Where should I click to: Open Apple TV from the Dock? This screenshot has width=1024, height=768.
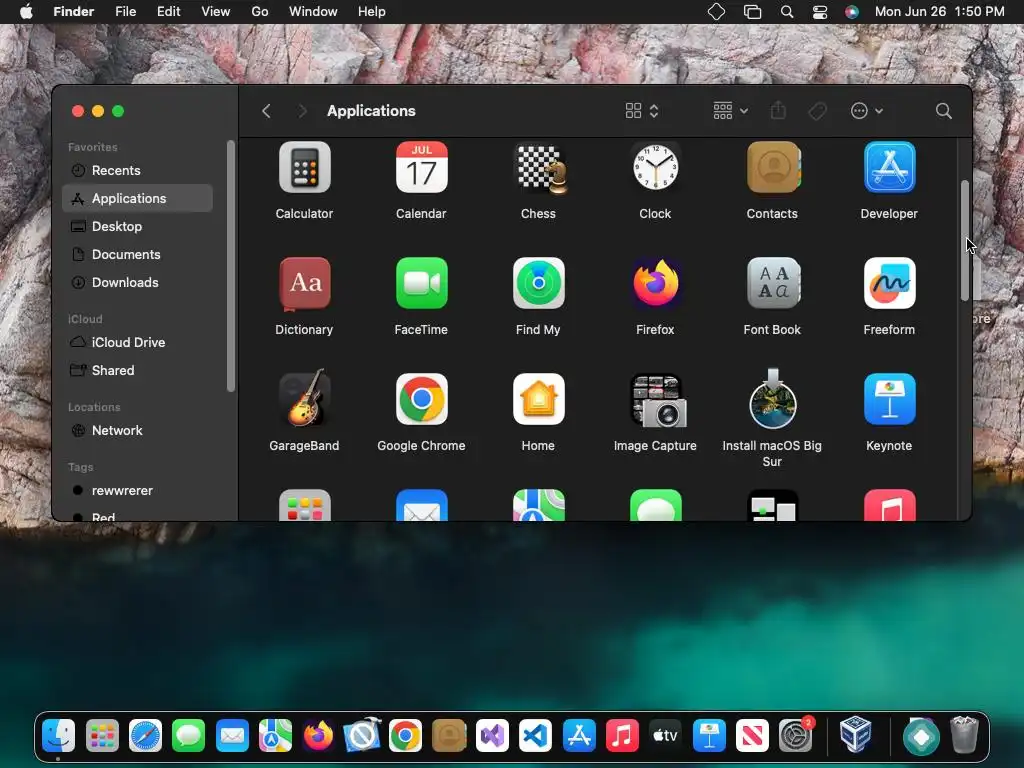665,736
